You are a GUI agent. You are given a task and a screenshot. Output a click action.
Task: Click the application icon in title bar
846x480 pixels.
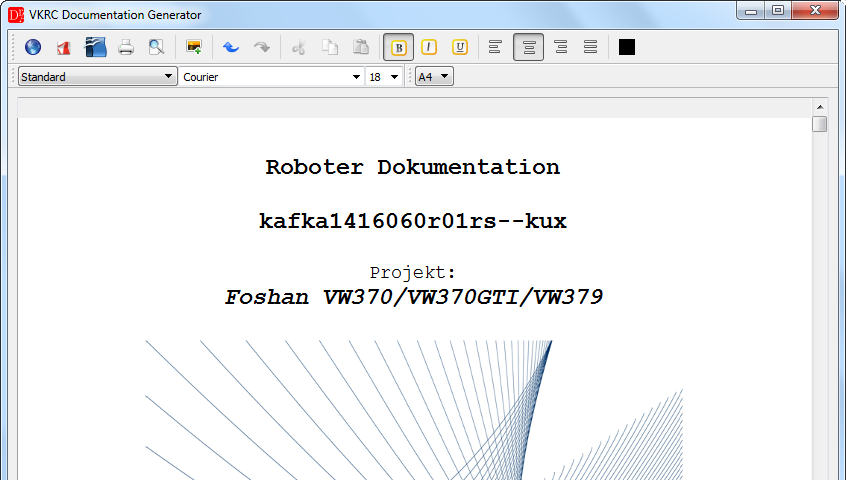[16, 15]
